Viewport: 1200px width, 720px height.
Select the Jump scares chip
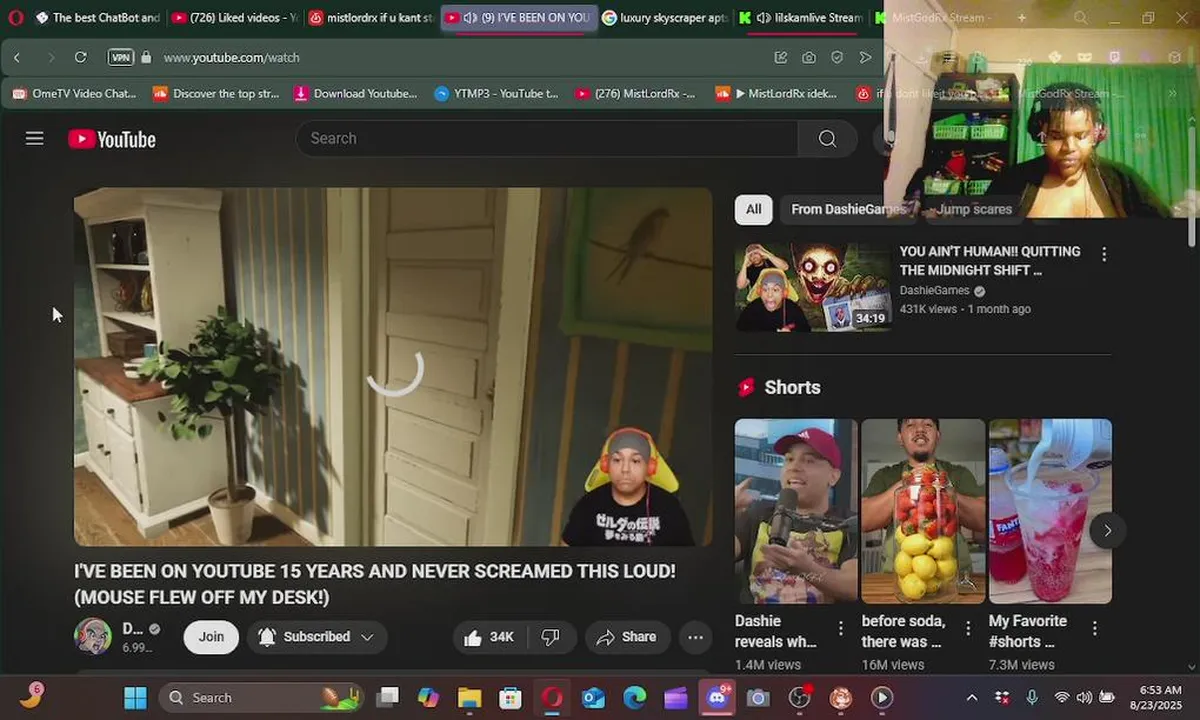point(974,209)
